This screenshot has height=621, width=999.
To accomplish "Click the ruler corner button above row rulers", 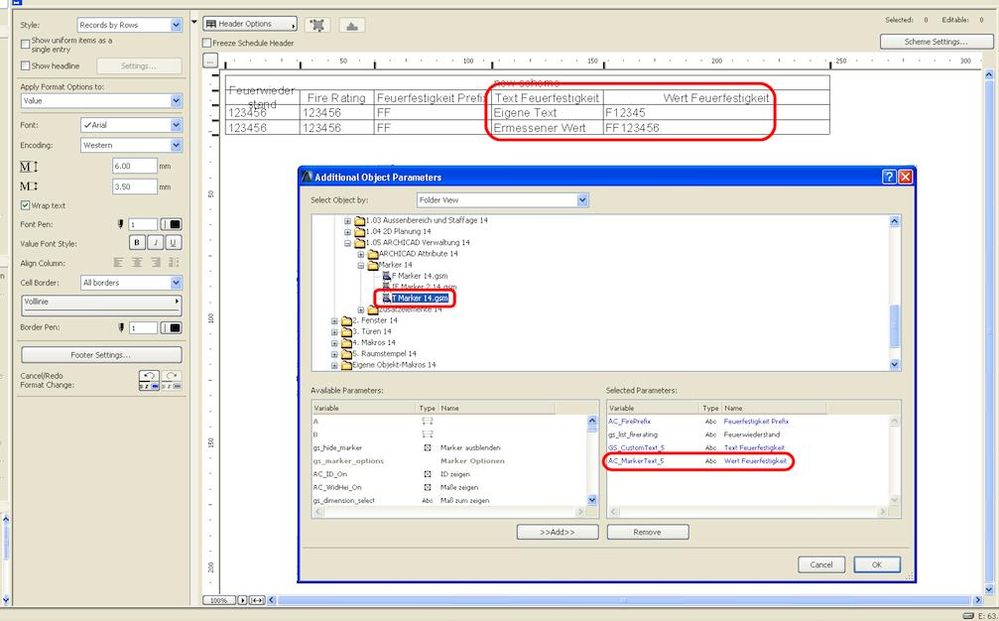I will click(x=210, y=61).
